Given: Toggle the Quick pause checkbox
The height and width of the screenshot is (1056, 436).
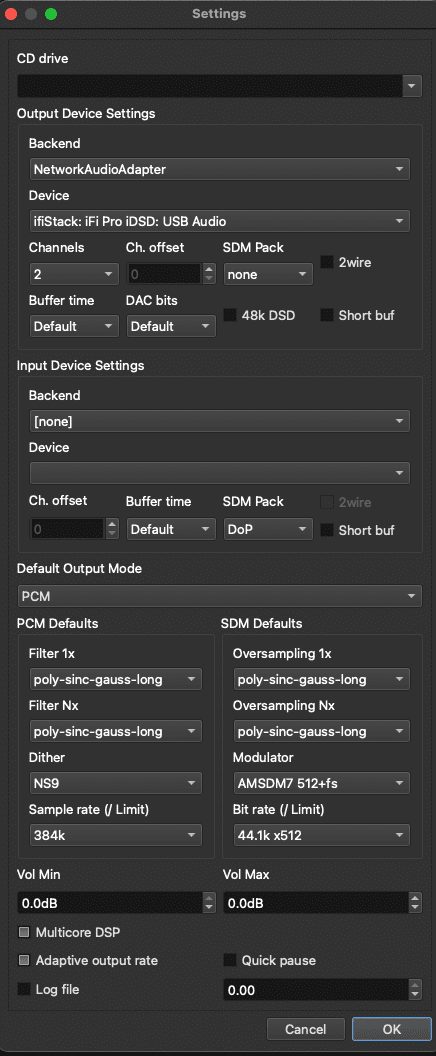Looking at the screenshot, I should 230,960.
